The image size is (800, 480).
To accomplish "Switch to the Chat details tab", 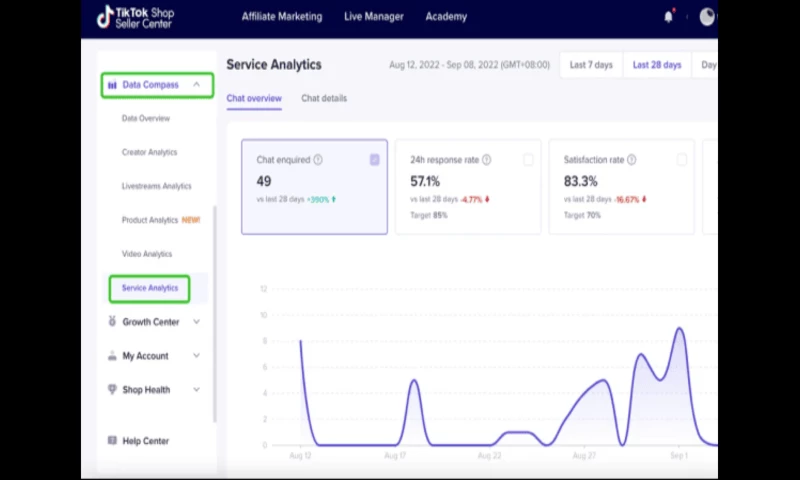I will coord(324,99).
